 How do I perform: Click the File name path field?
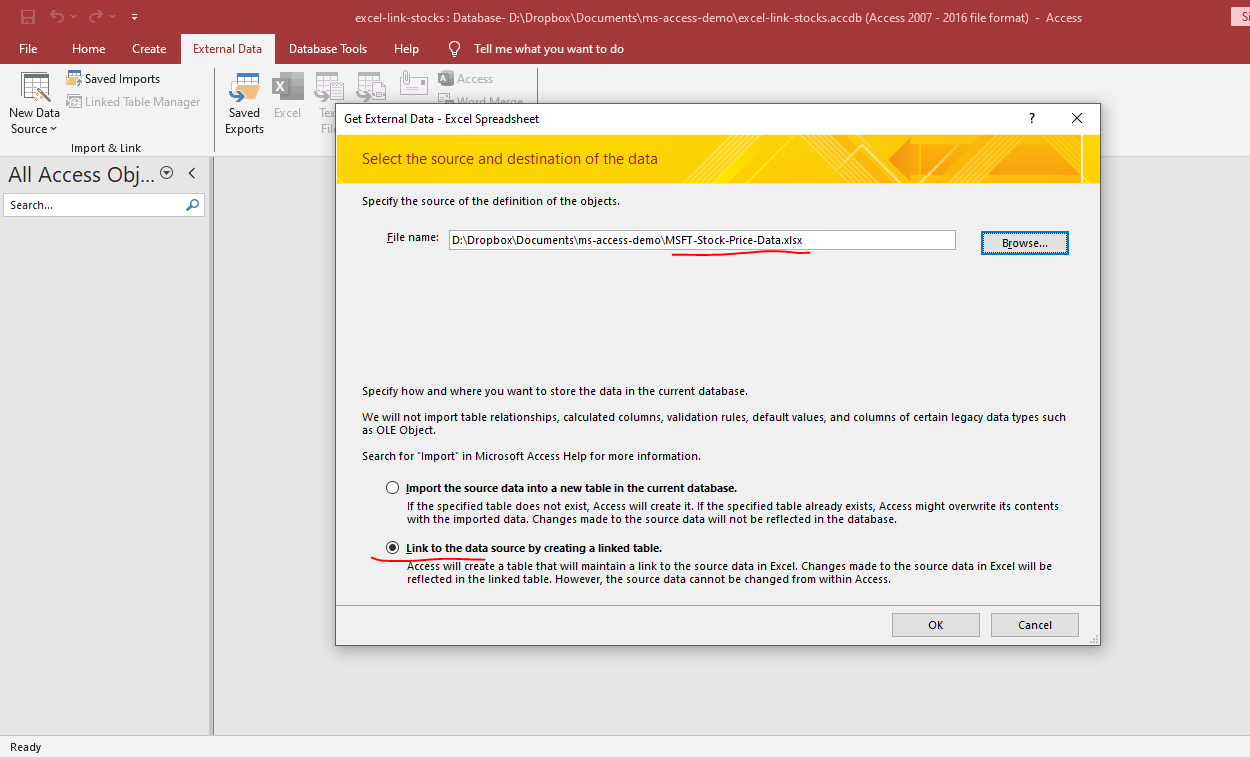(x=702, y=240)
